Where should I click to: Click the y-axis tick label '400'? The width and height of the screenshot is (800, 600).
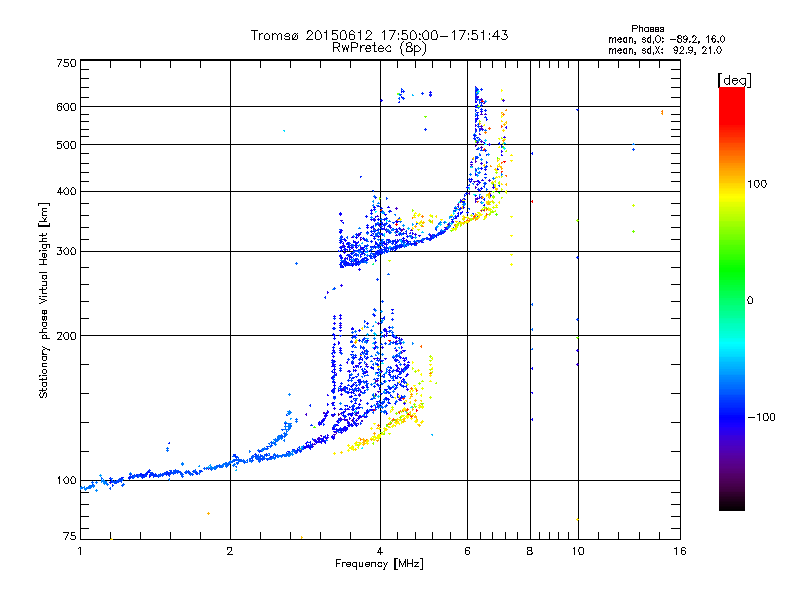pos(66,191)
